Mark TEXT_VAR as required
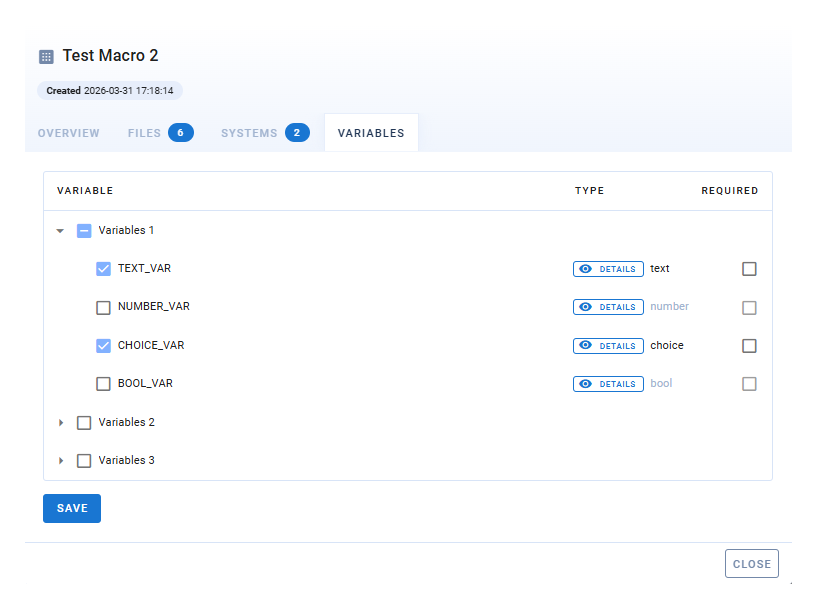The height and width of the screenshot is (608, 815). point(749,269)
